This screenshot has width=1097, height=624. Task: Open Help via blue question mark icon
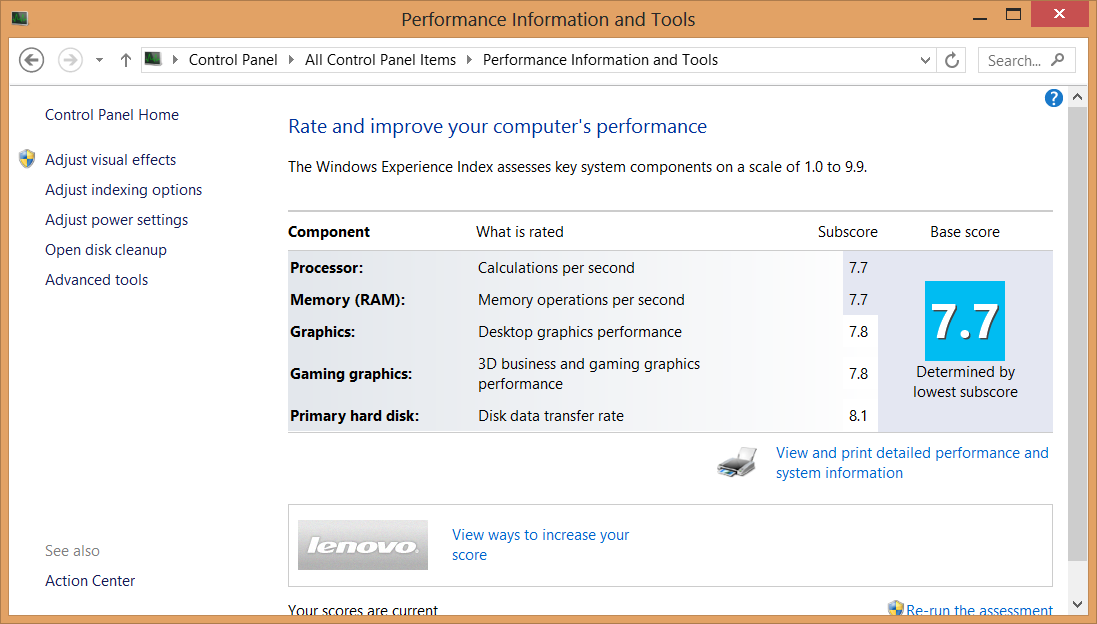1053,98
